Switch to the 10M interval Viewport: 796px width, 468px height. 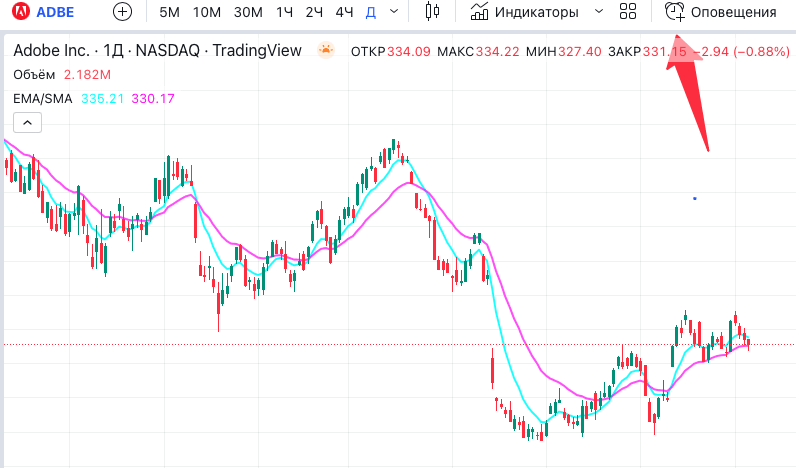207,12
